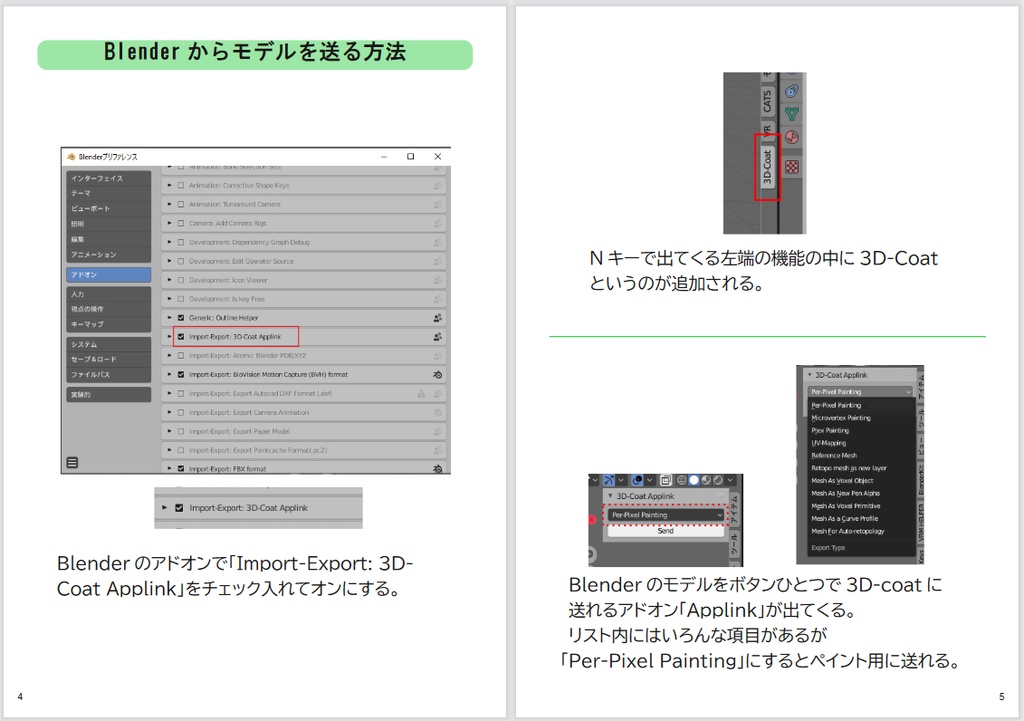Image resolution: width=1024 pixels, height=721 pixels.
Task: Select アドオン category in Preferences sidebar
Action: tap(108, 275)
